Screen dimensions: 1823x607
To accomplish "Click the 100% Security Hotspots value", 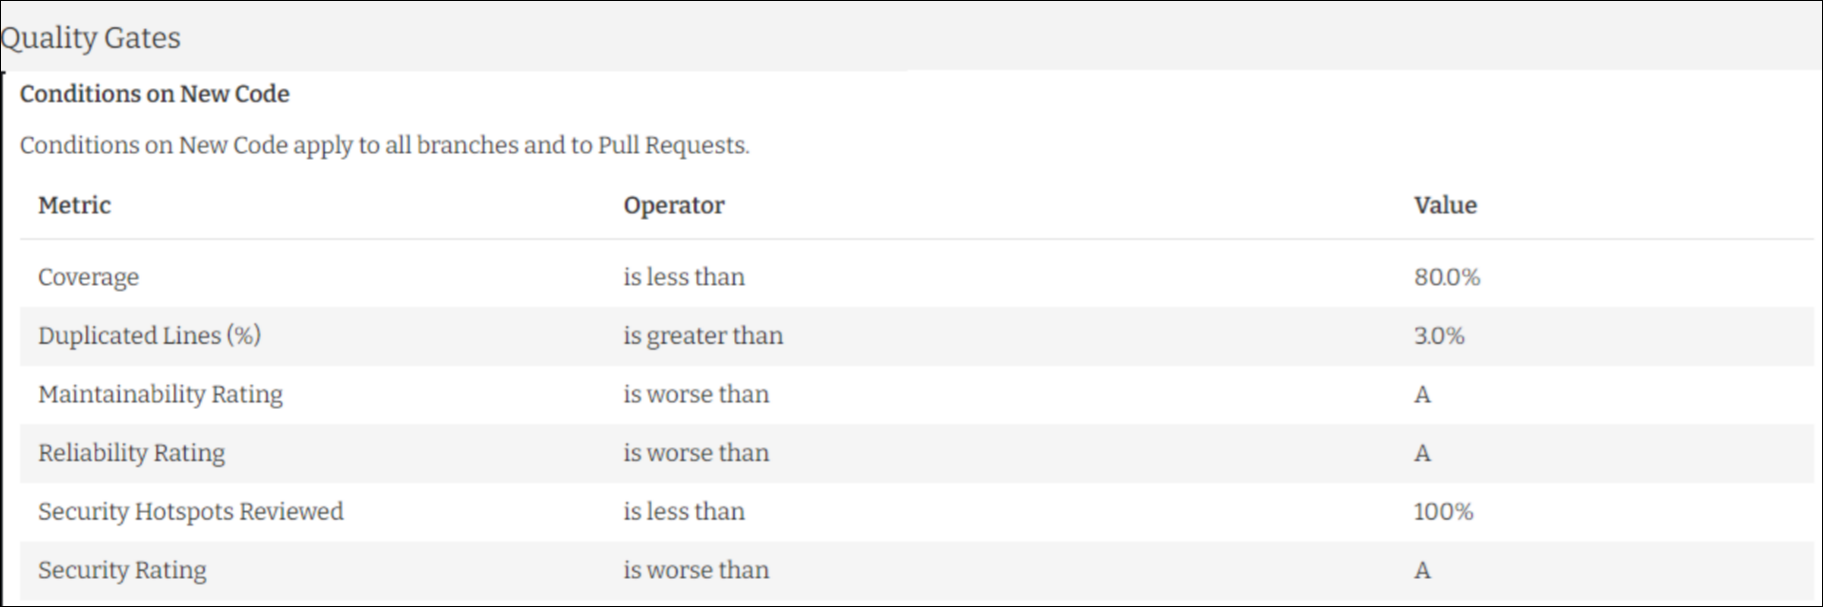I will point(1443,511).
